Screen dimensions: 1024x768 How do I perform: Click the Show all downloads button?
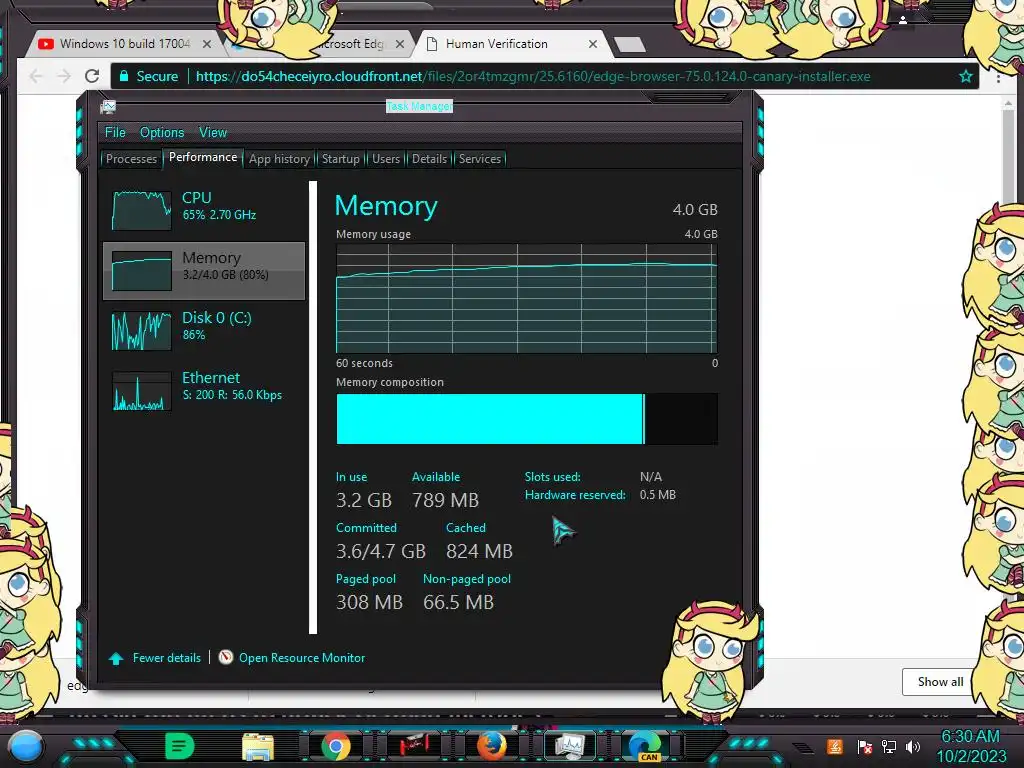pos(940,682)
